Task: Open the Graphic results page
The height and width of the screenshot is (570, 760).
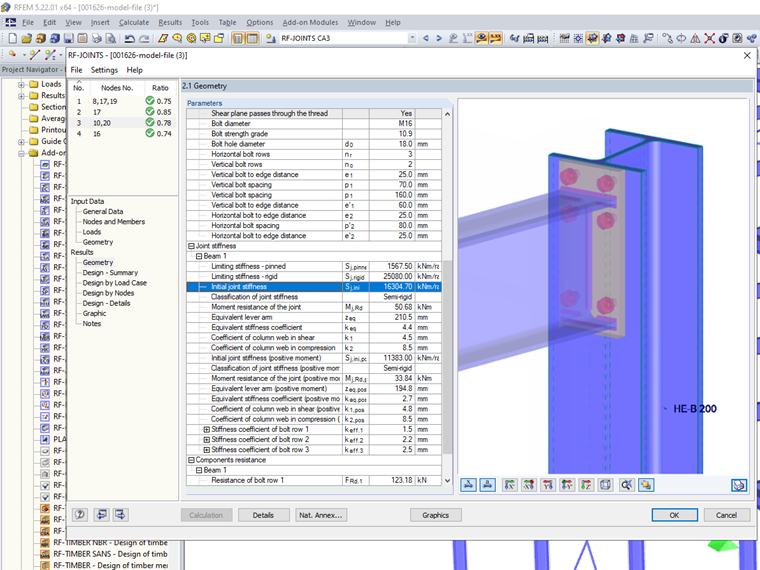Action: (x=94, y=313)
